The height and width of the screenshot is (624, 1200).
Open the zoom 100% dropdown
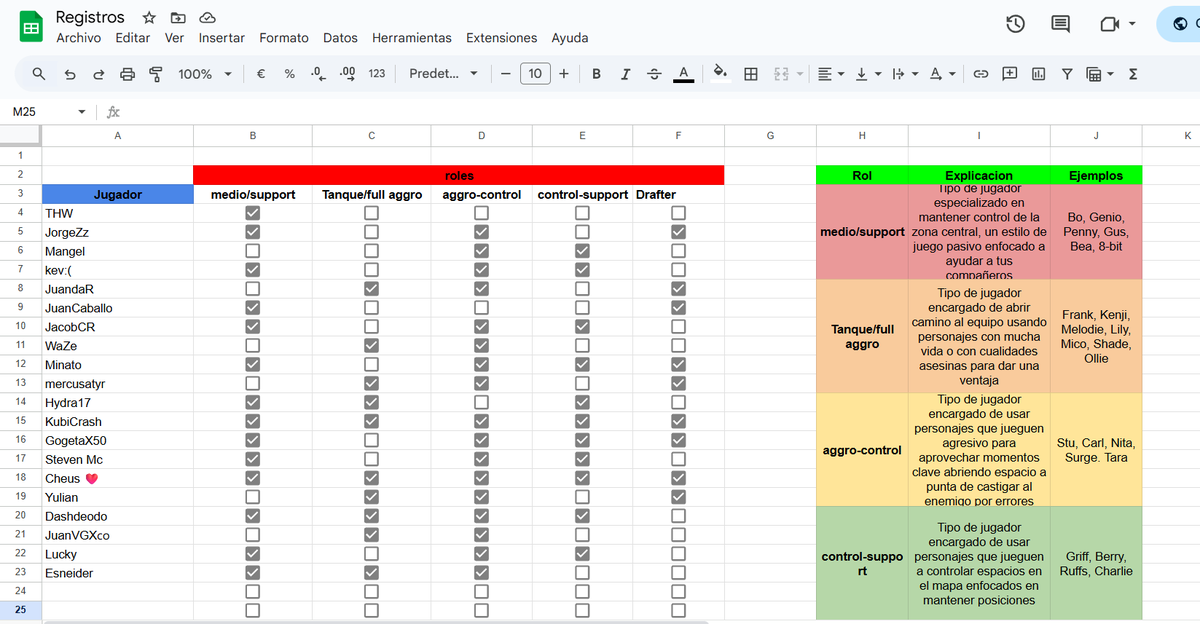205,74
